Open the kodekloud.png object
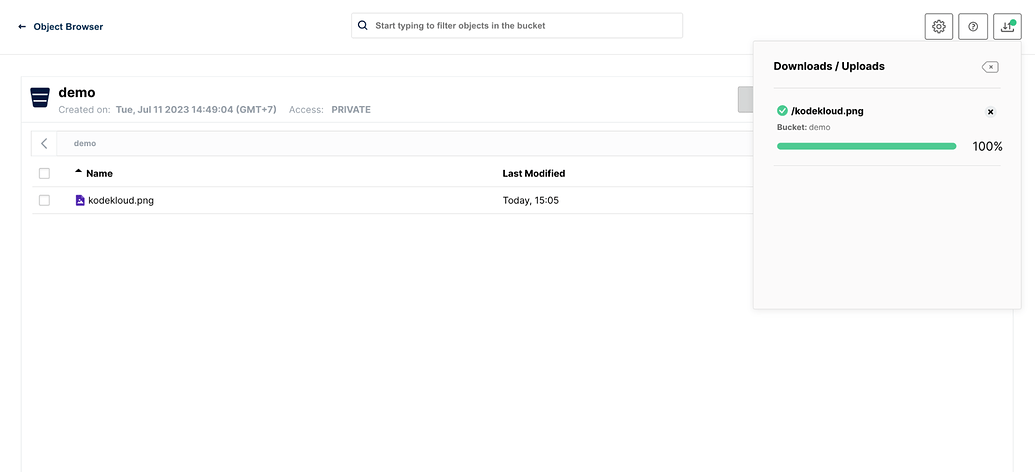The height and width of the screenshot is (472, 1035). click(121, 200)
